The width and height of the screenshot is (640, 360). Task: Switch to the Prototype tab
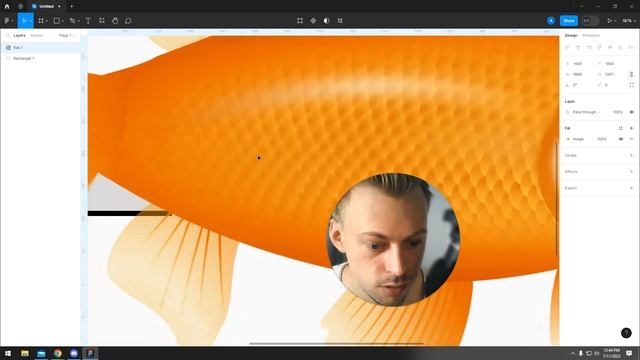[x=591, y=36]
